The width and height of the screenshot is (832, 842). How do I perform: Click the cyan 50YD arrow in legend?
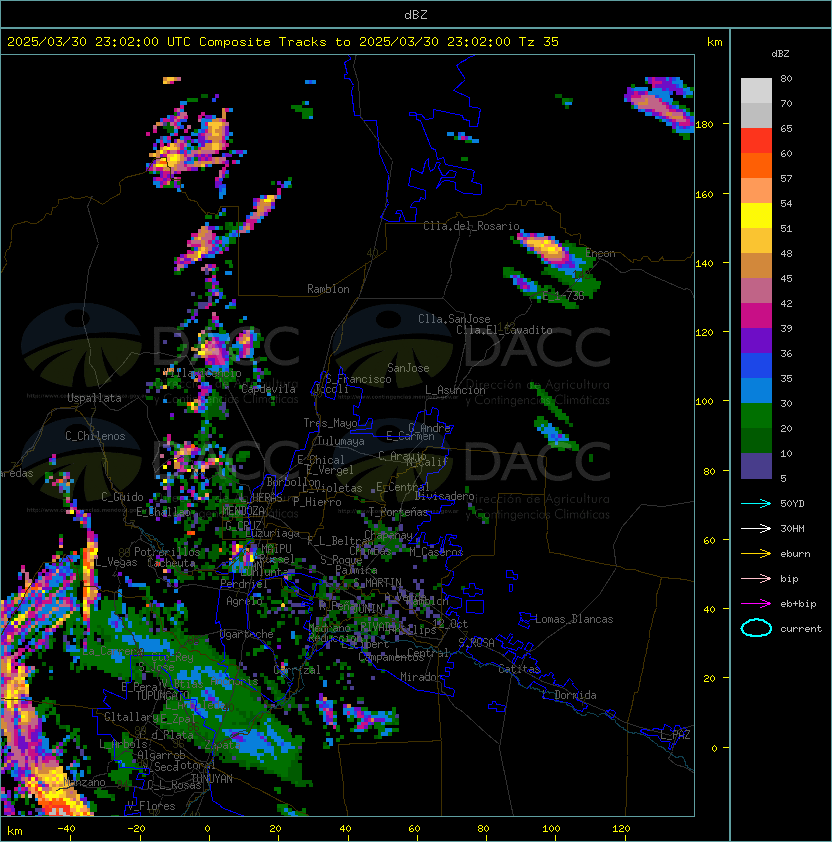756,503
